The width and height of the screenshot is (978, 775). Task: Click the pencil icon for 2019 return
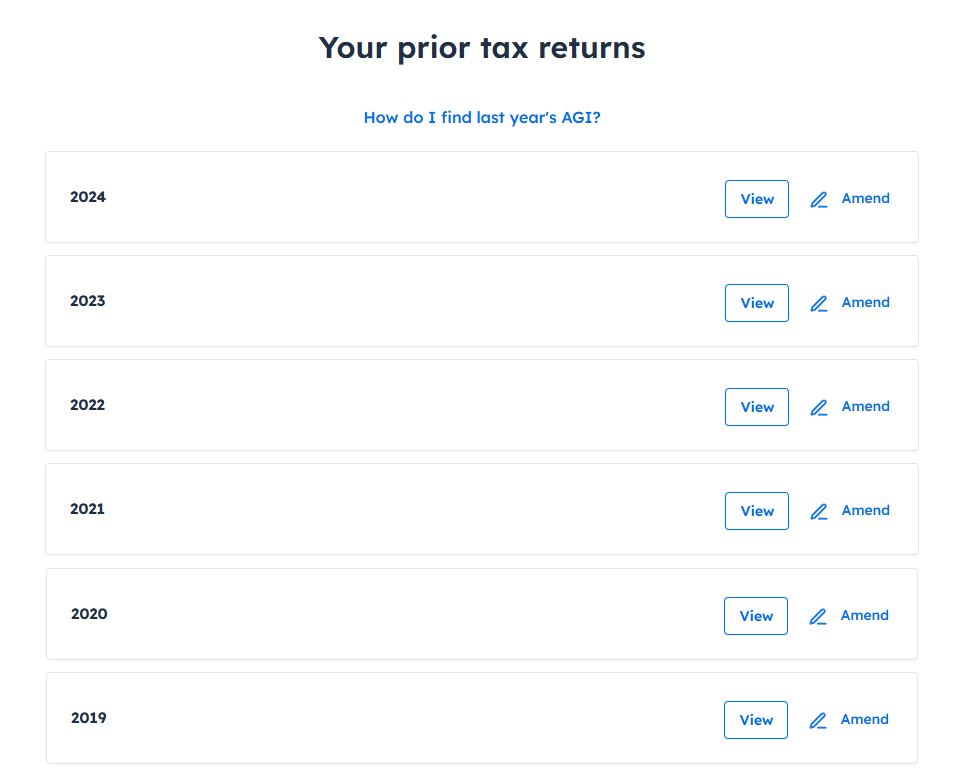tap(818, 721)
